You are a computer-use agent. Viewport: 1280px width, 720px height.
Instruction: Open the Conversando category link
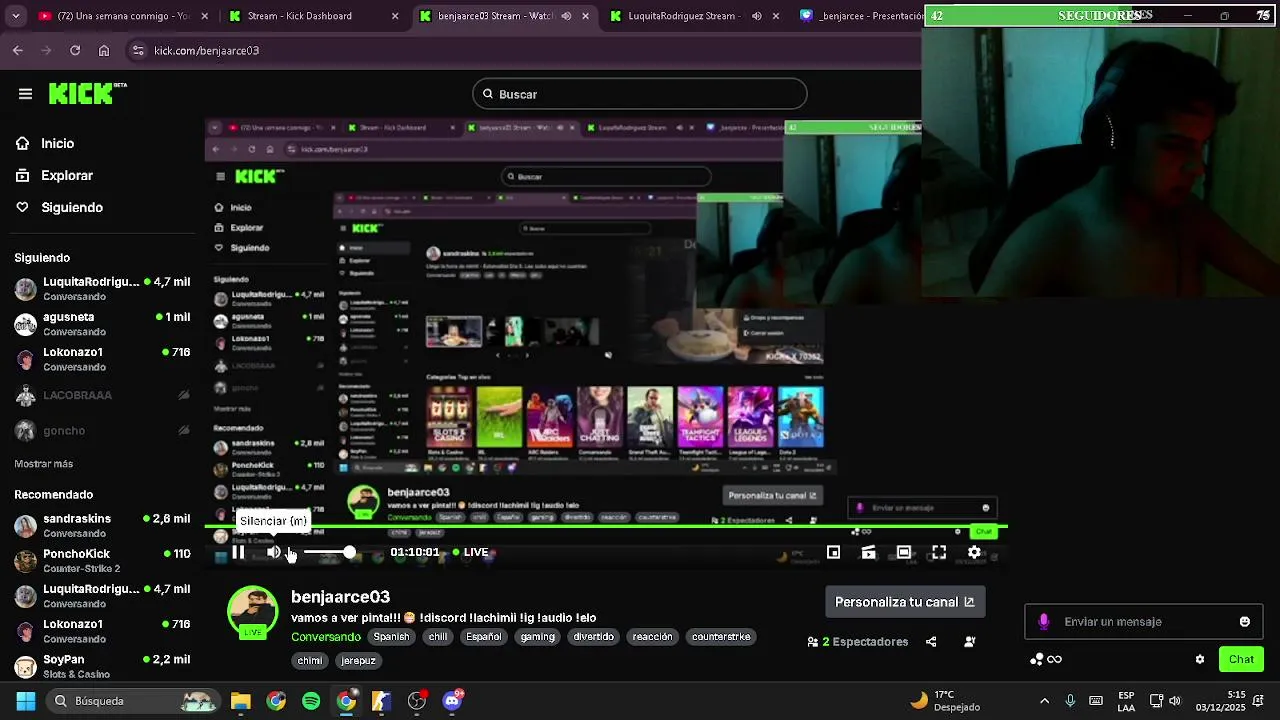click(x=326, y=637)
